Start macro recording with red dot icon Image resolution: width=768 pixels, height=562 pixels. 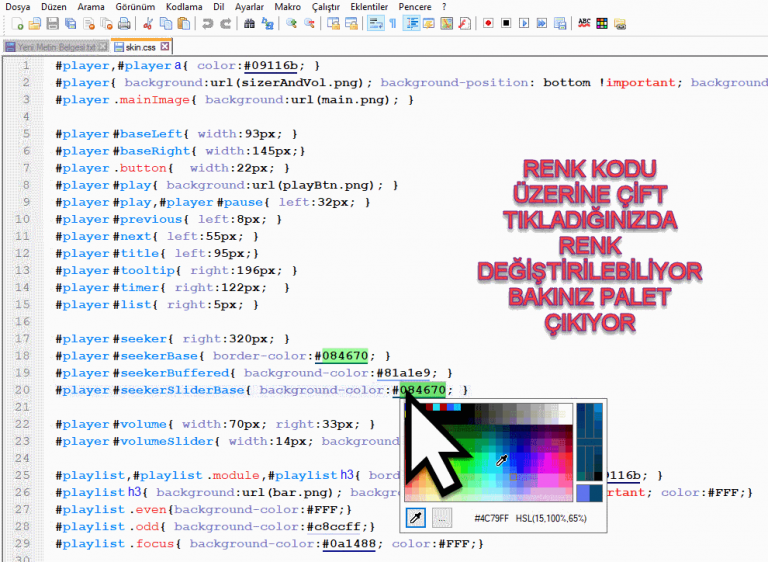coord(488,23)
